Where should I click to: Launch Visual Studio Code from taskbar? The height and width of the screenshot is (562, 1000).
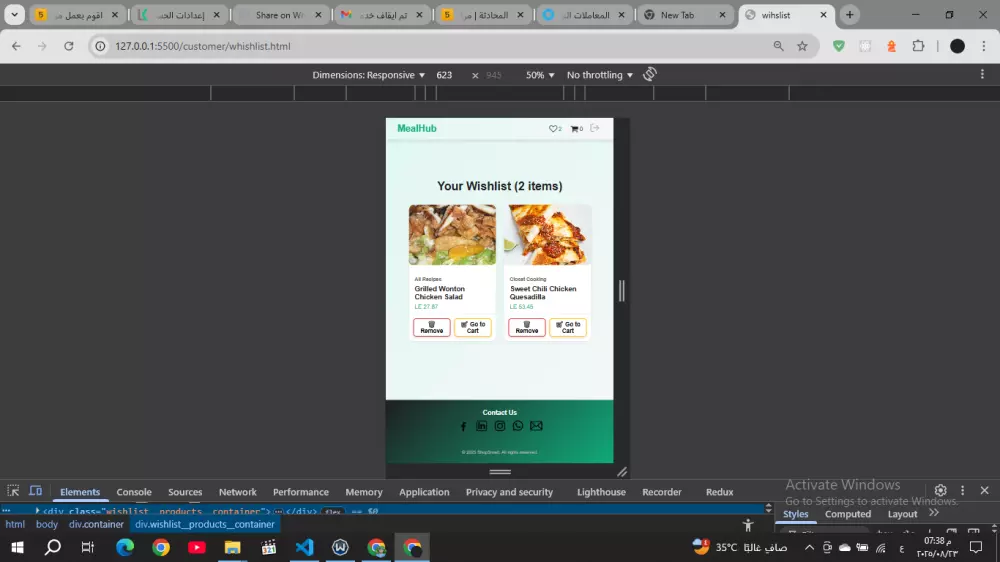pyautogui.click(x=305, y=547)
